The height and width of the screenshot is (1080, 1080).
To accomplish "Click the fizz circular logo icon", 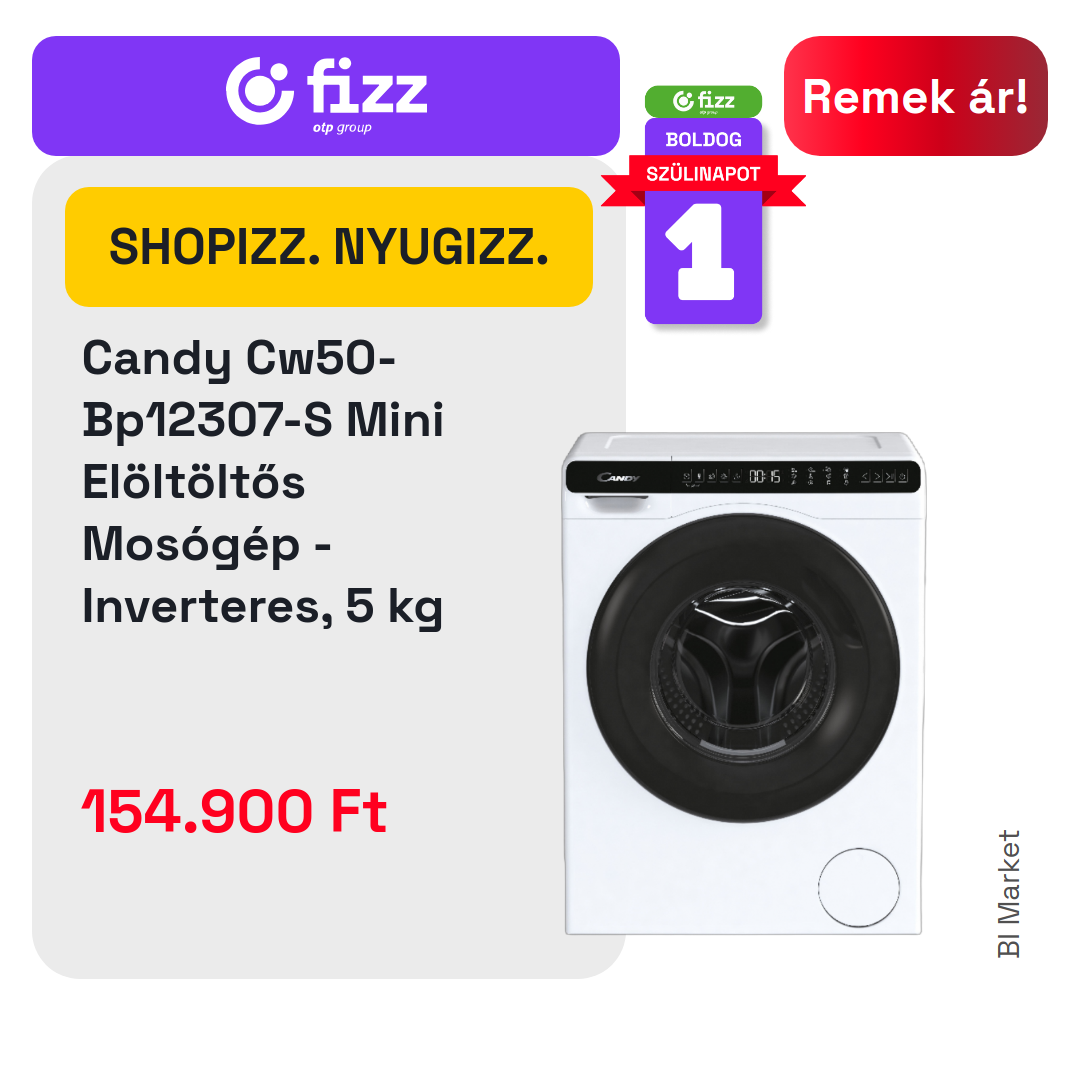I will point(260,91).
